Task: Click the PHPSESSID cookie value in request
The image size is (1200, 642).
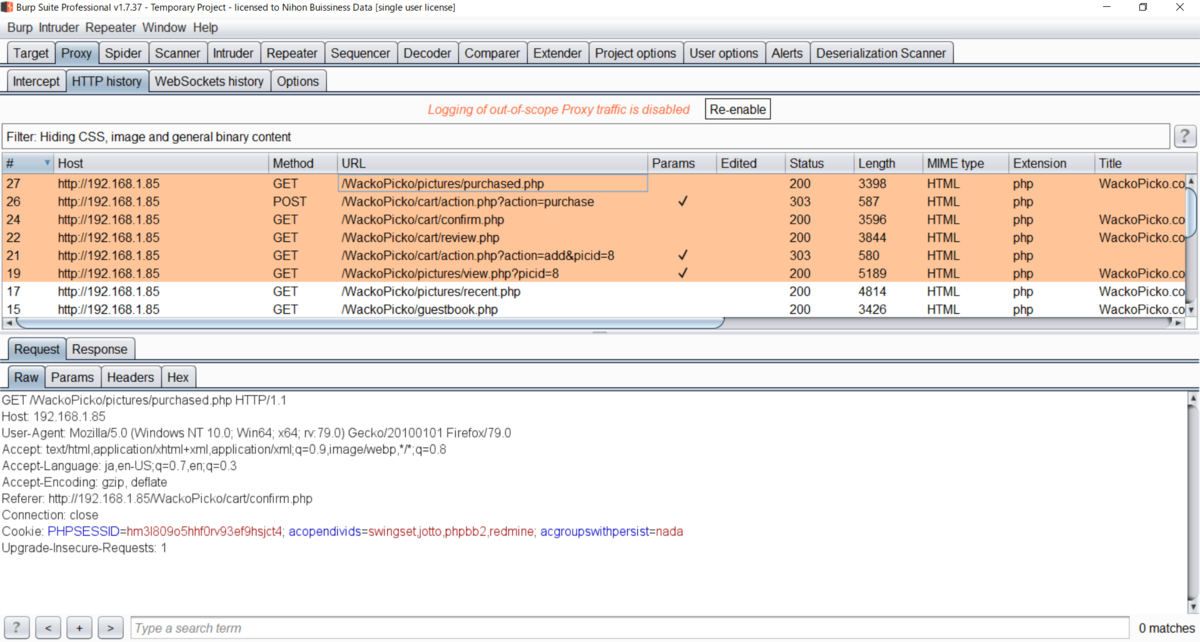Action: 205,530
